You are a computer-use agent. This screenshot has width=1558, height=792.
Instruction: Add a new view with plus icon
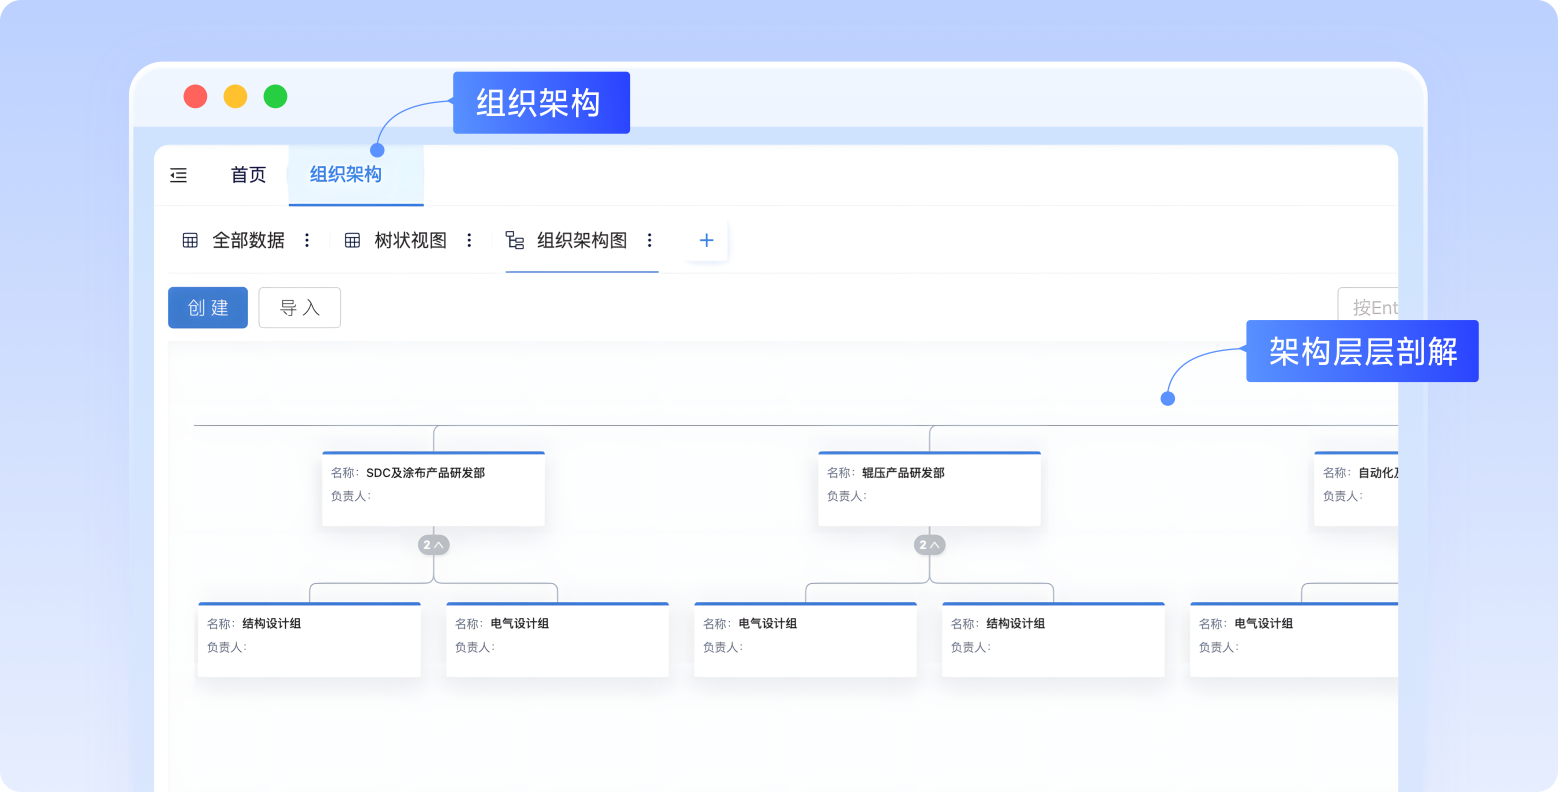tap(706, 240)
